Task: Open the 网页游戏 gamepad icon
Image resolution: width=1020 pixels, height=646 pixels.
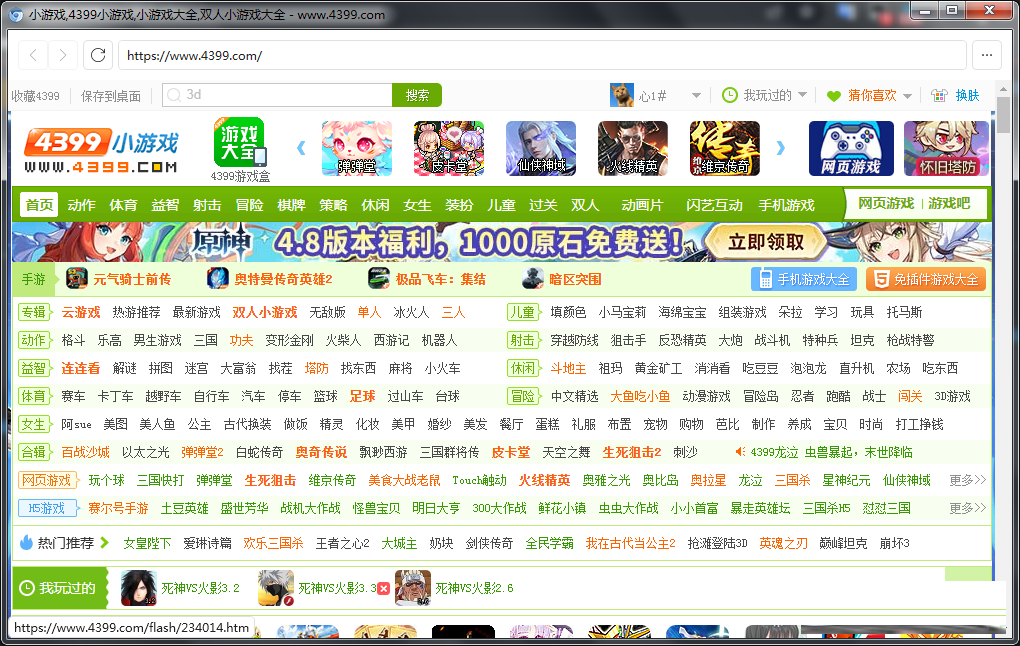Action: click(850, 148)
